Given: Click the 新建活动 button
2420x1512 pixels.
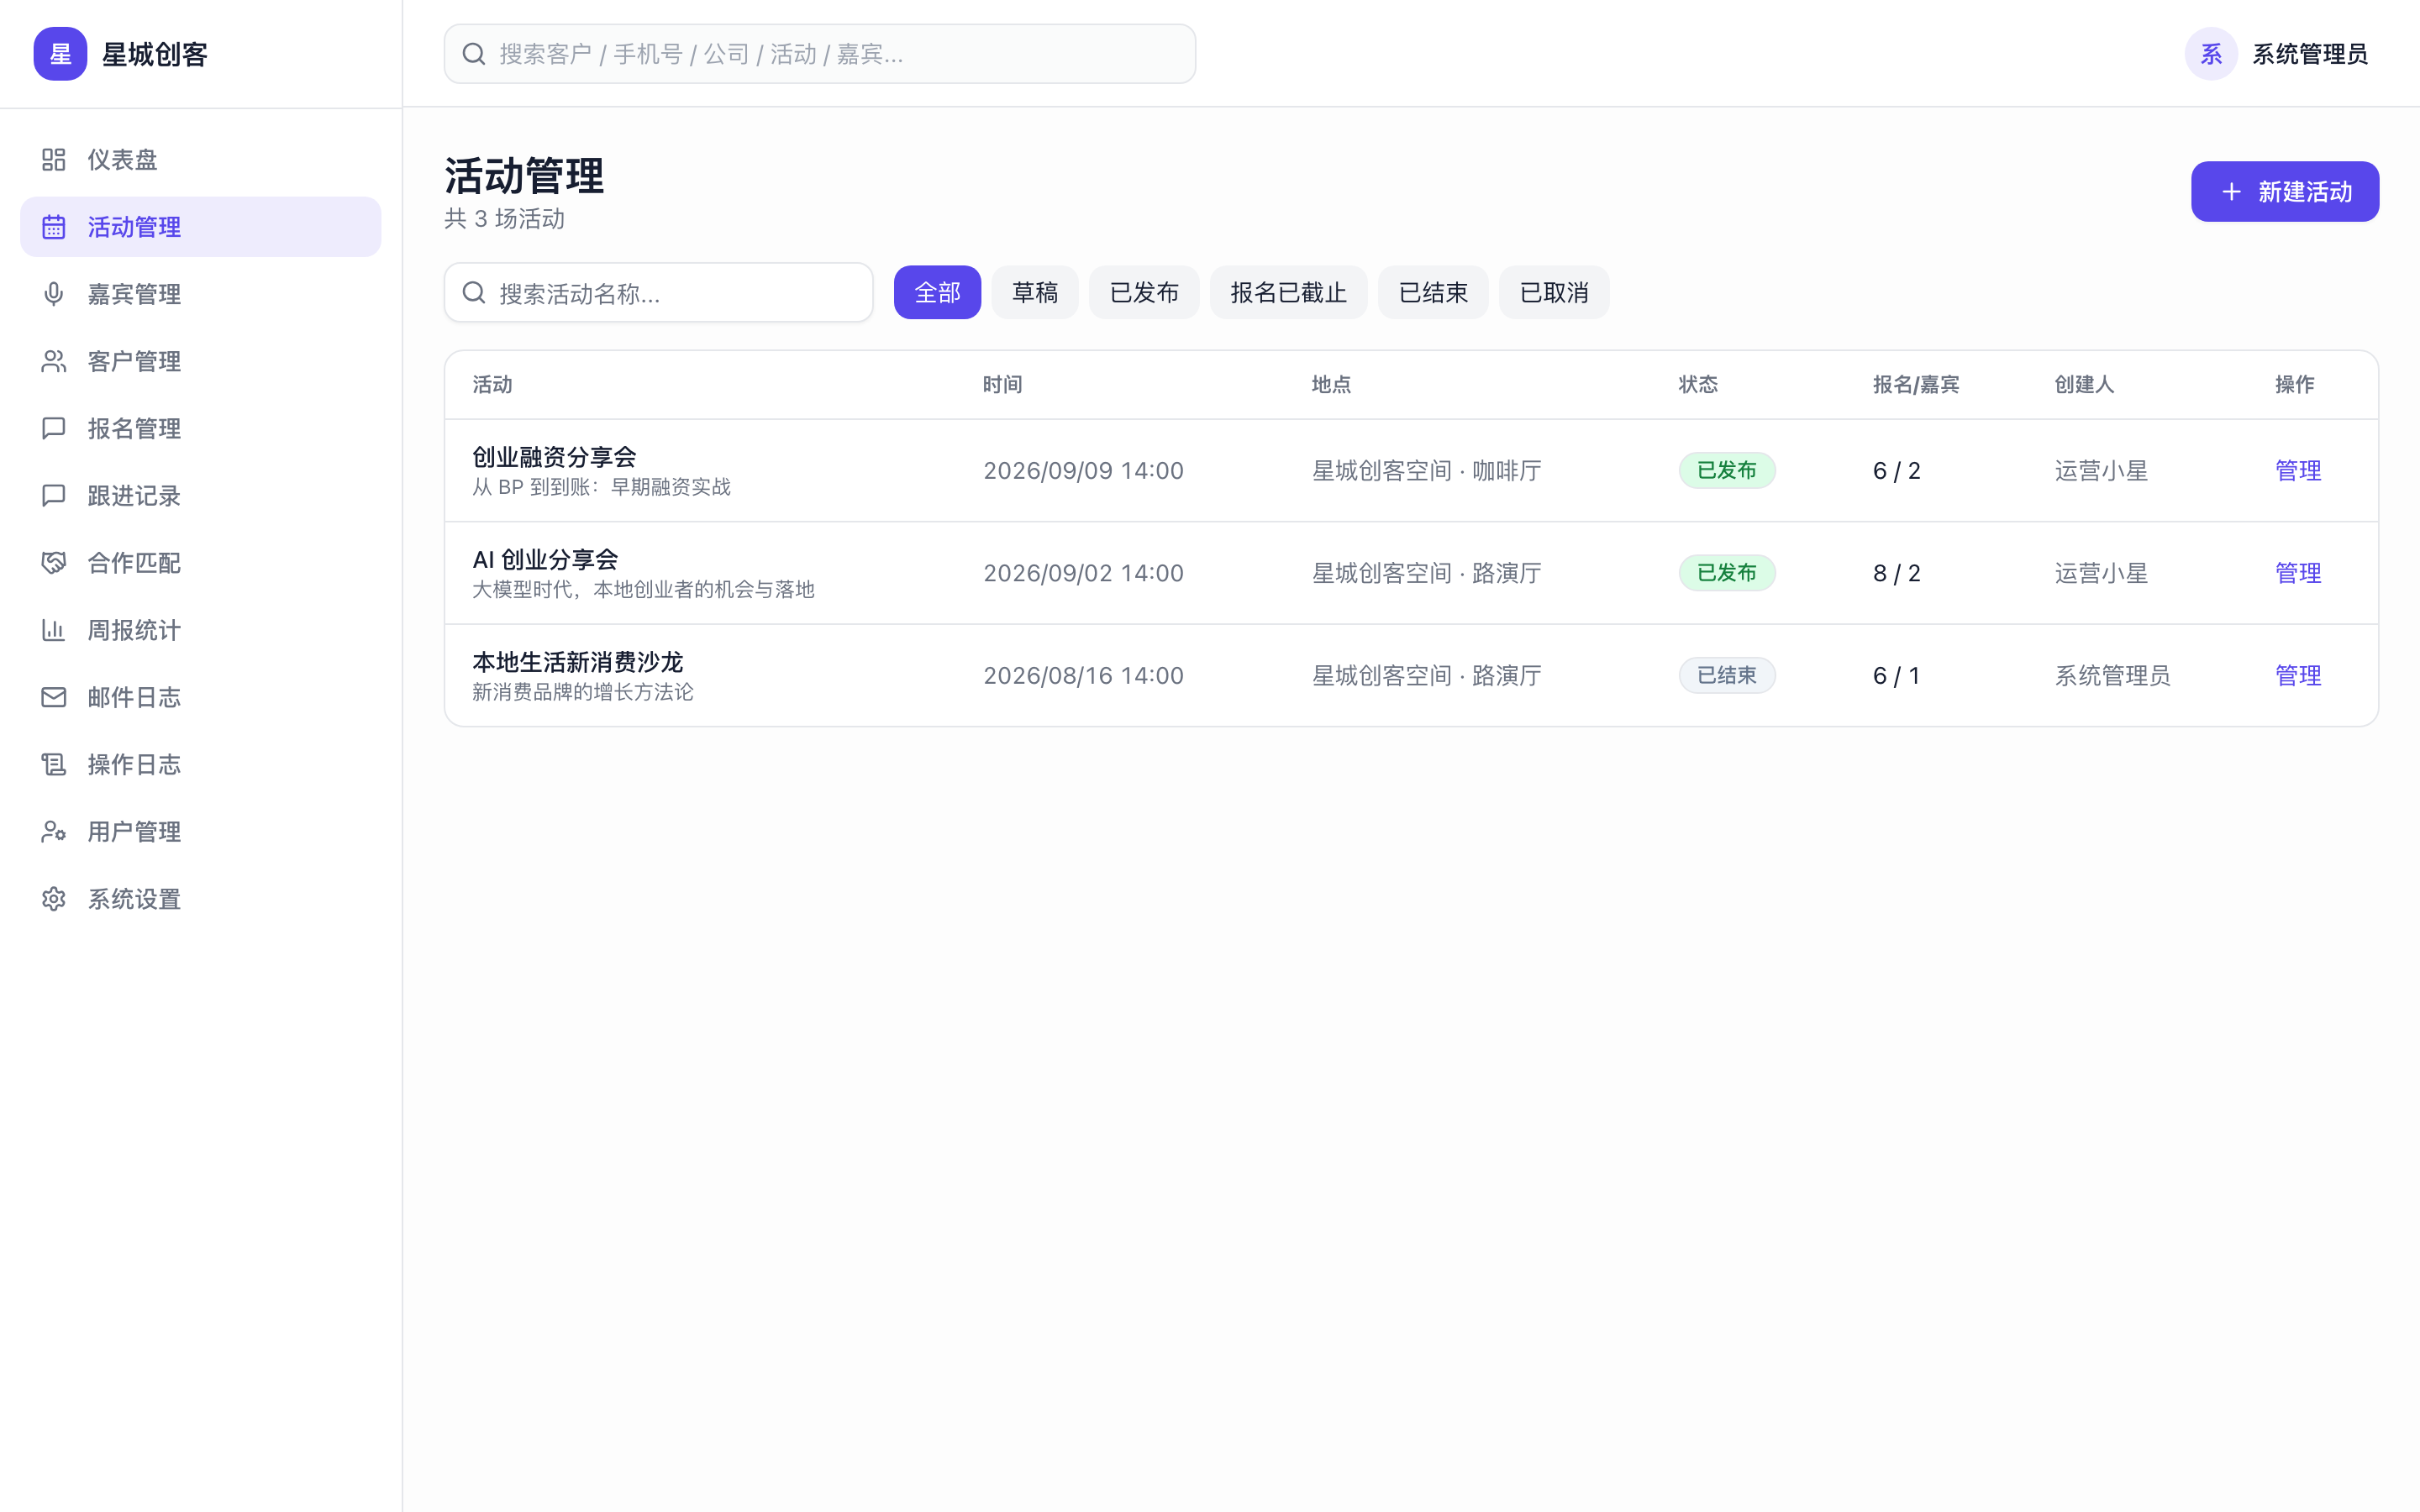Looking at the screenshot, I should click(2285, 191).
